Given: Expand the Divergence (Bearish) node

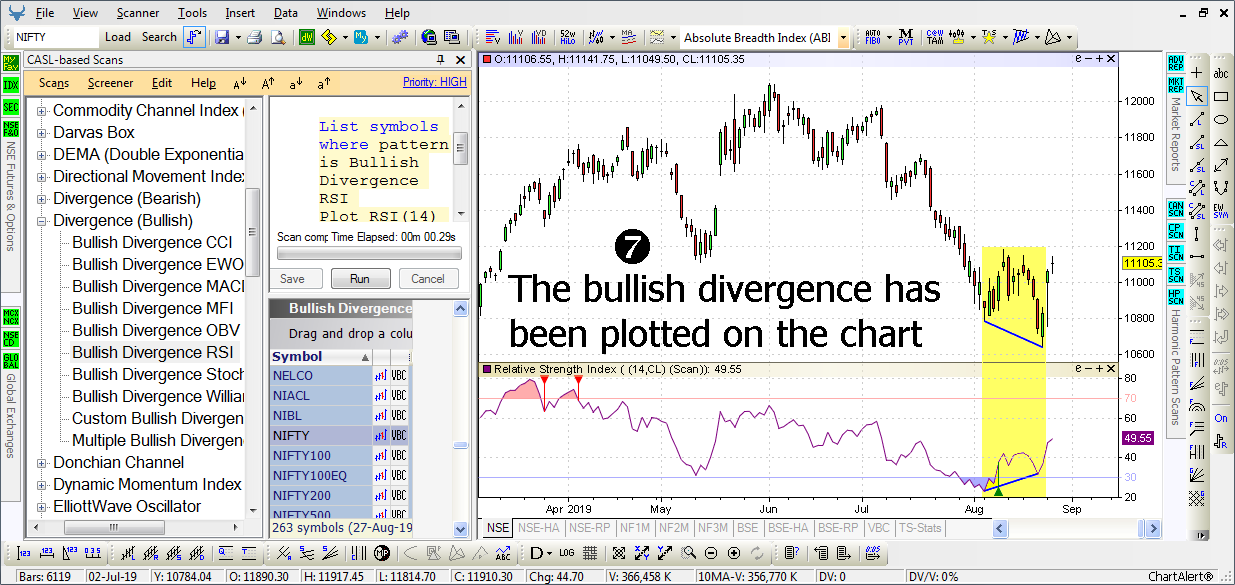Looking at the screenshot, I should point(42,199).
